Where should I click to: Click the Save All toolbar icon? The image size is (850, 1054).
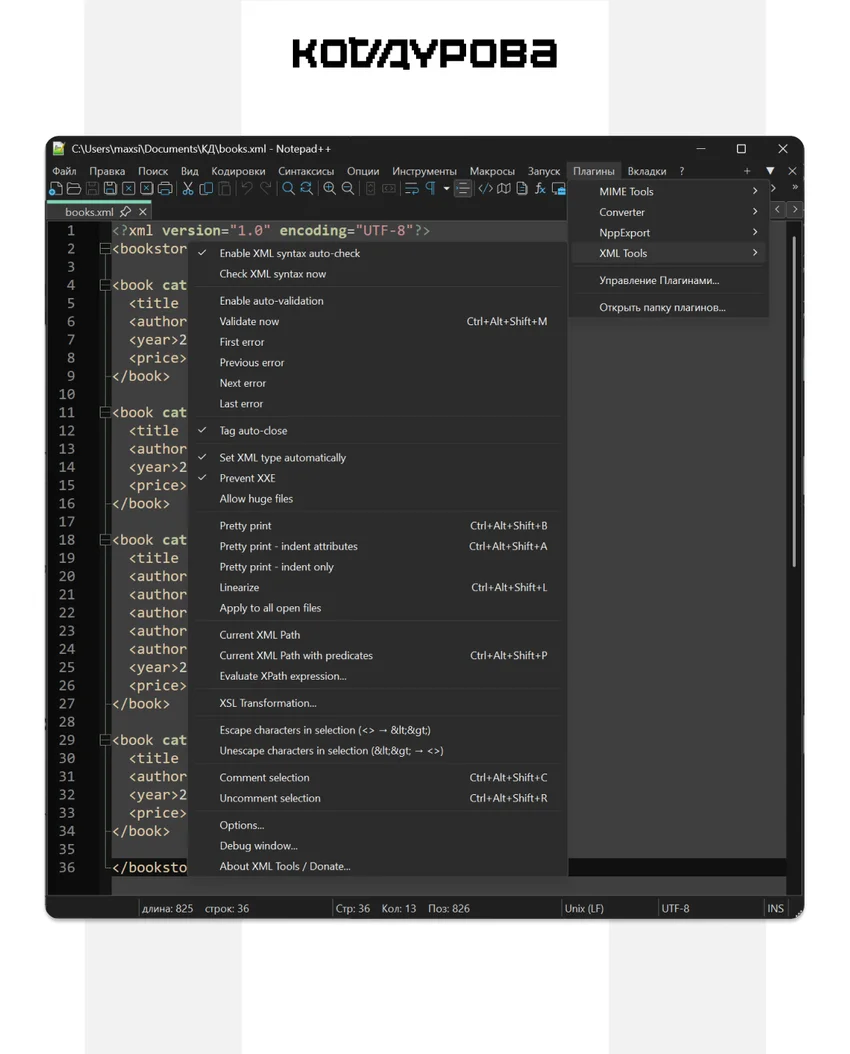[x=110, y=189]
